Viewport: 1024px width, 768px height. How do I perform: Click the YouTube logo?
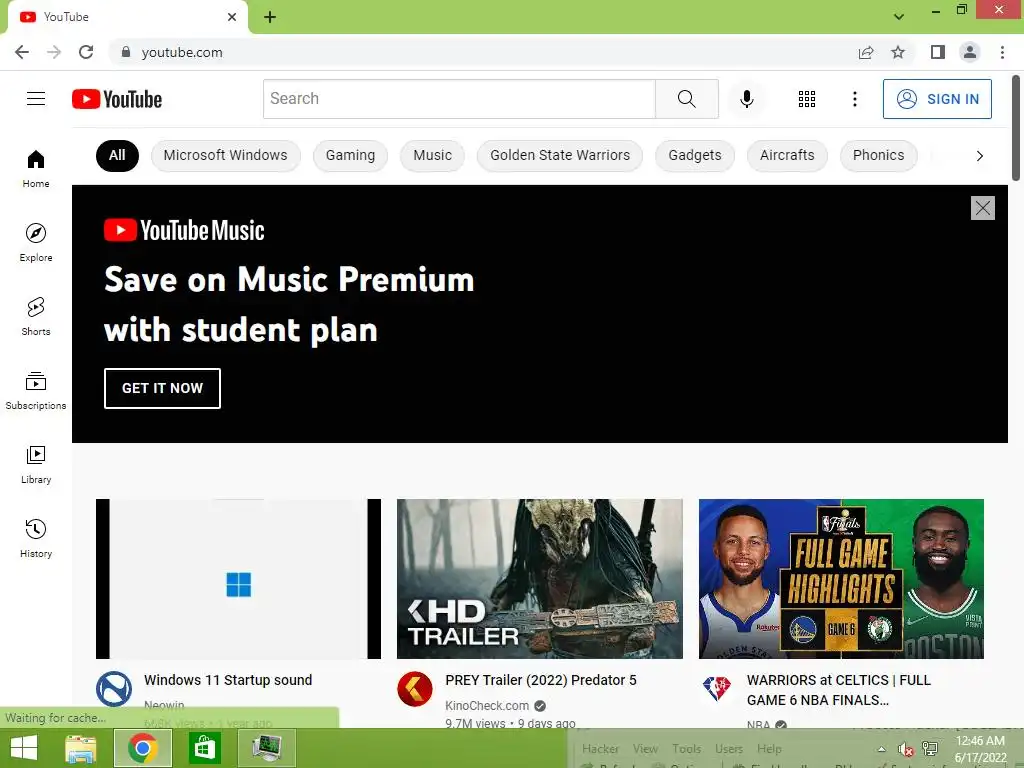point(117,99)
